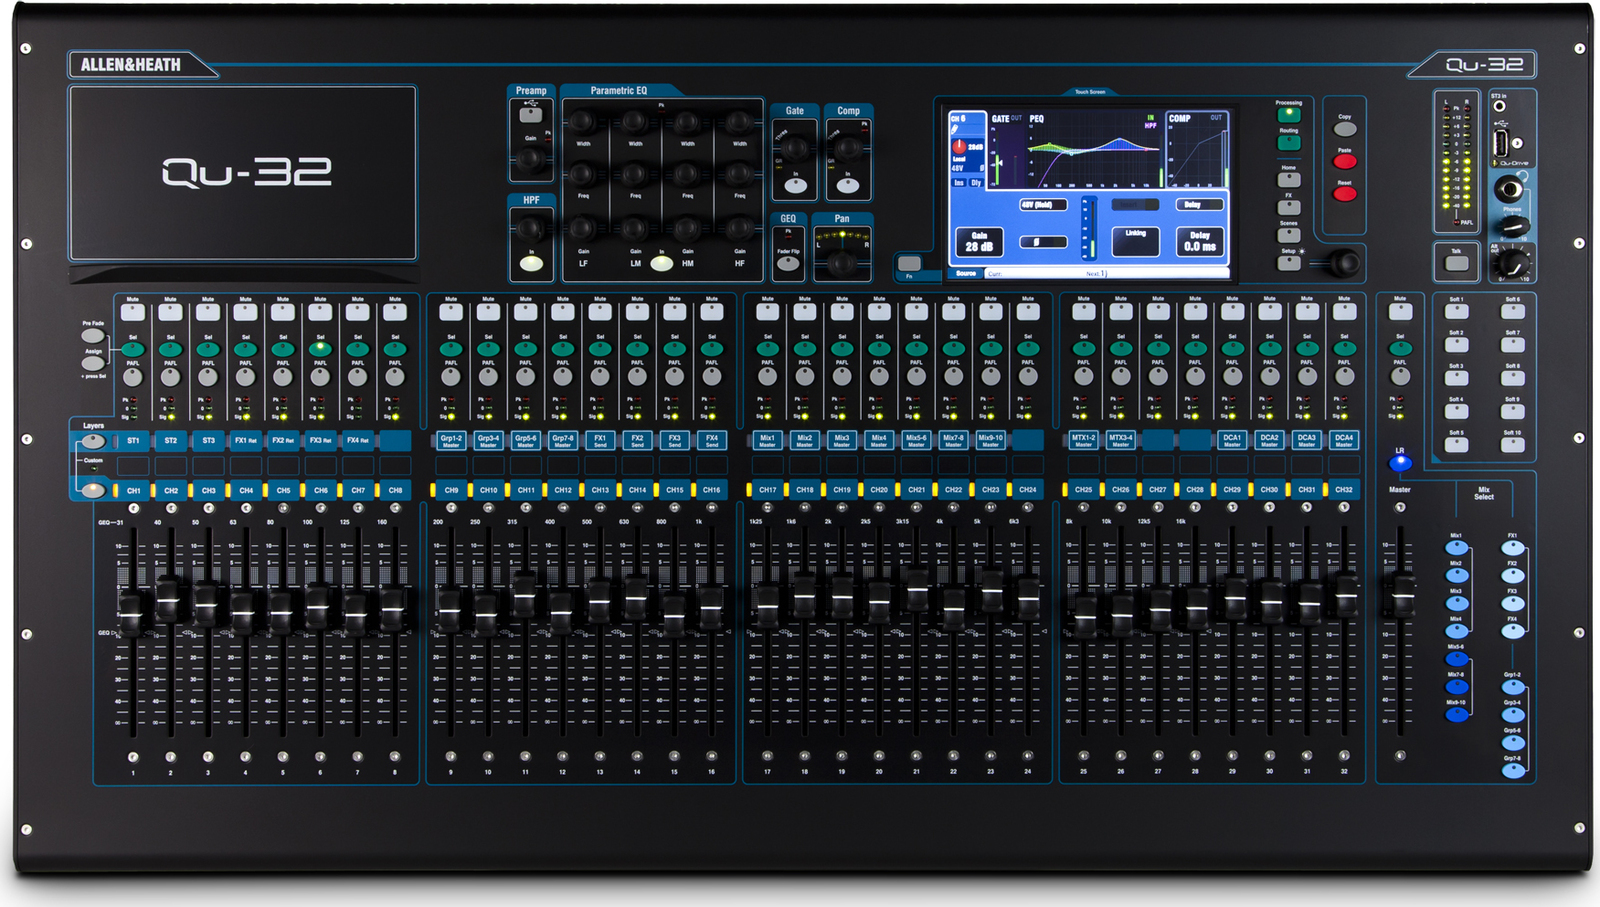
Task: Toggle the Gate In button
Action: (795, 186)
